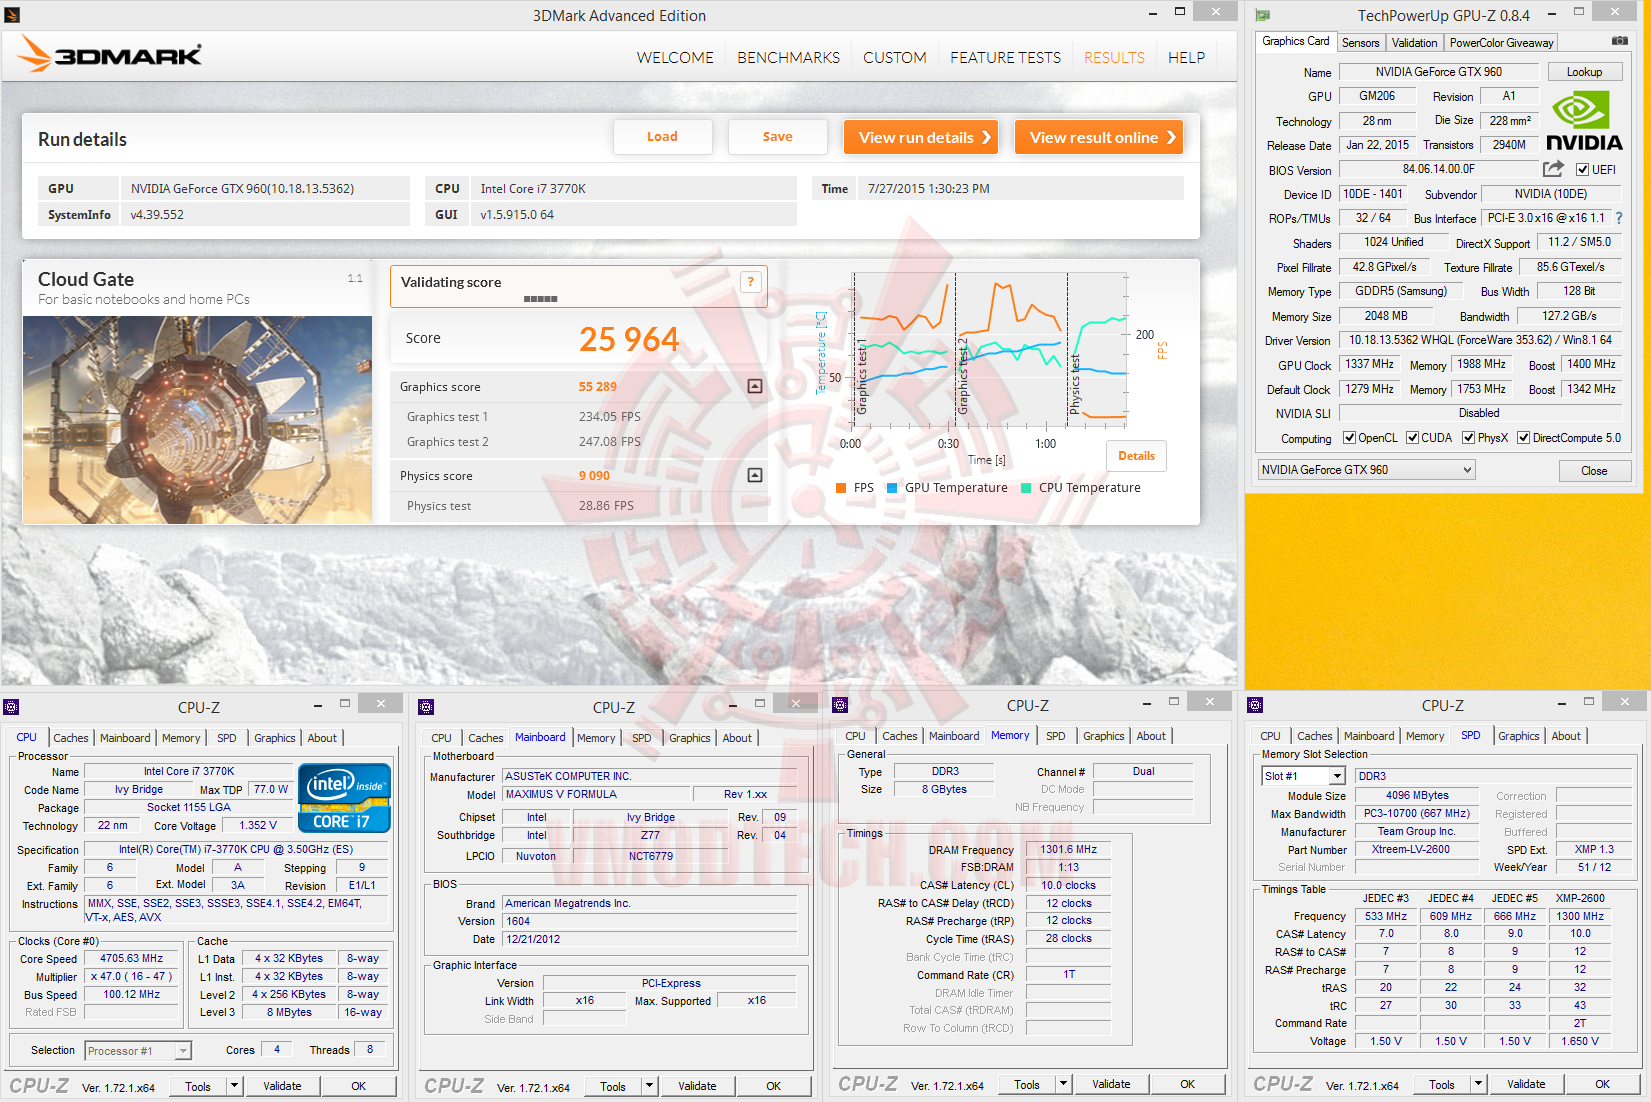Open the Selection Processor #1 dropdown
Image resolution: width=1651 pixels, height=1102 pixels.
coord(138,1051)
